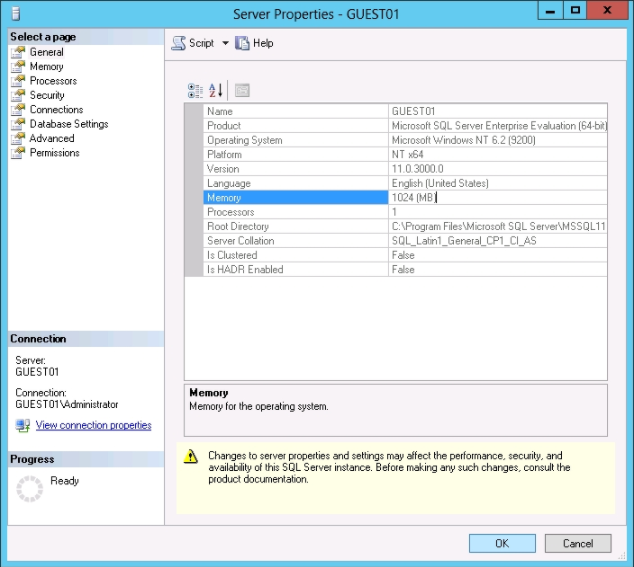Open the Permissions page
This screenshot has height=567, width=634.
pos(55,153)
